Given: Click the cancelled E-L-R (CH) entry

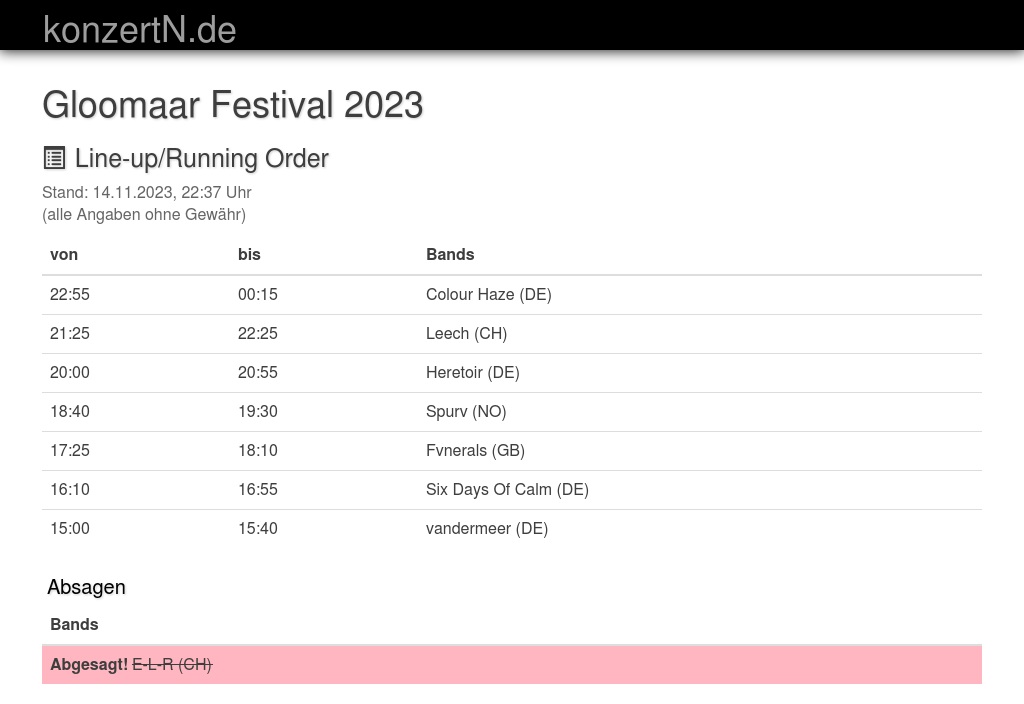Looking at the screenshot, I should [x=172, y=665].
